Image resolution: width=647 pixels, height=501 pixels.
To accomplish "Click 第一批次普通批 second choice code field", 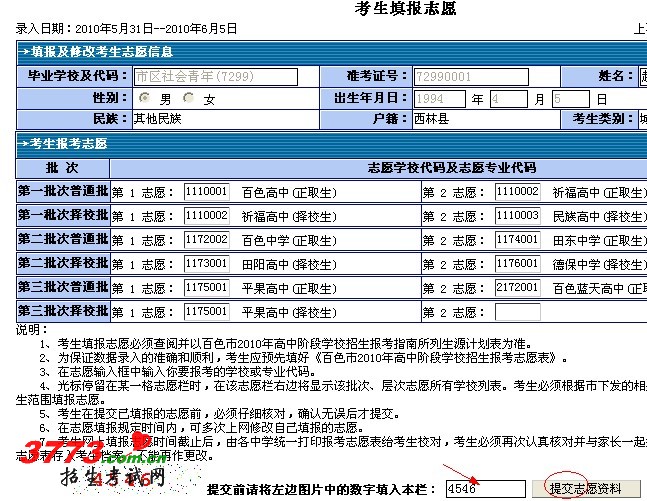I will pos(517,191).
